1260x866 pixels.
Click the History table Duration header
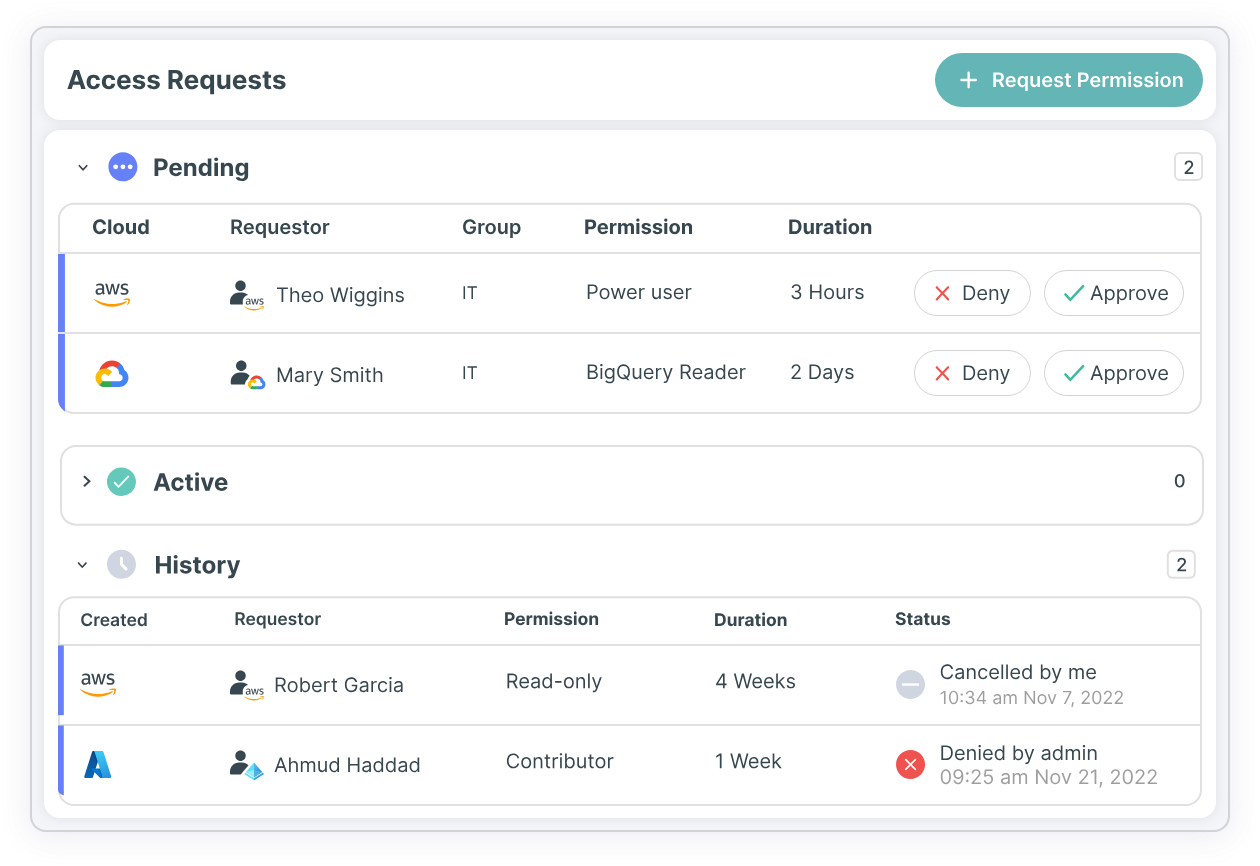[751, 620]
